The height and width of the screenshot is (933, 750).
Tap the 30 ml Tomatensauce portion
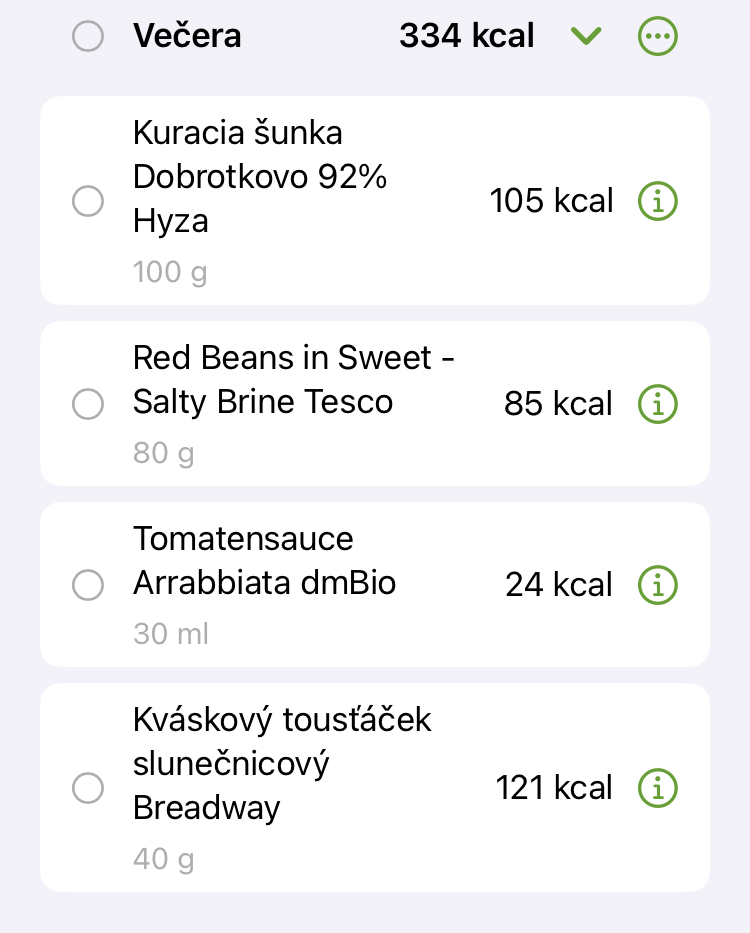click(170, 634)
